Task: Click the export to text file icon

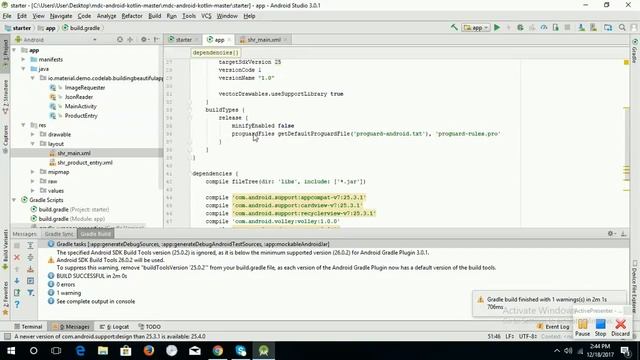Action: tap(17, 293)
